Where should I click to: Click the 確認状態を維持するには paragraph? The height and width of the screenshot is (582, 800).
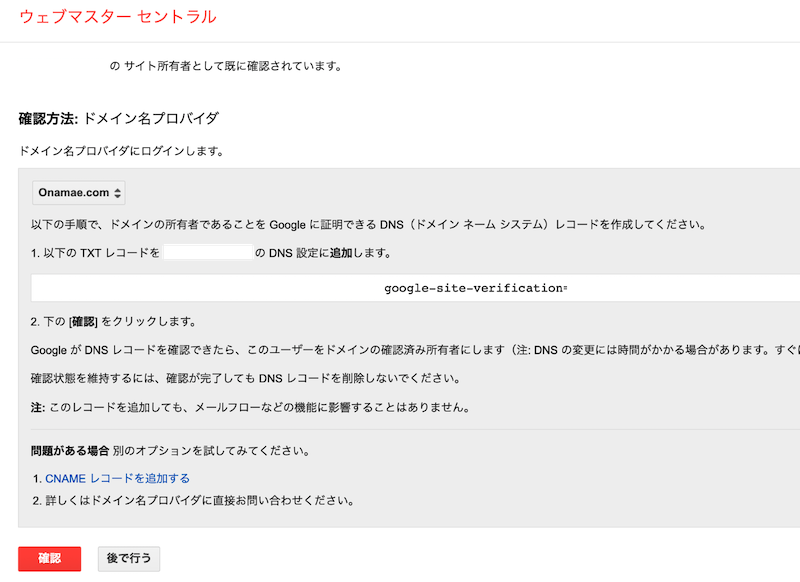[x=246, y=379]
